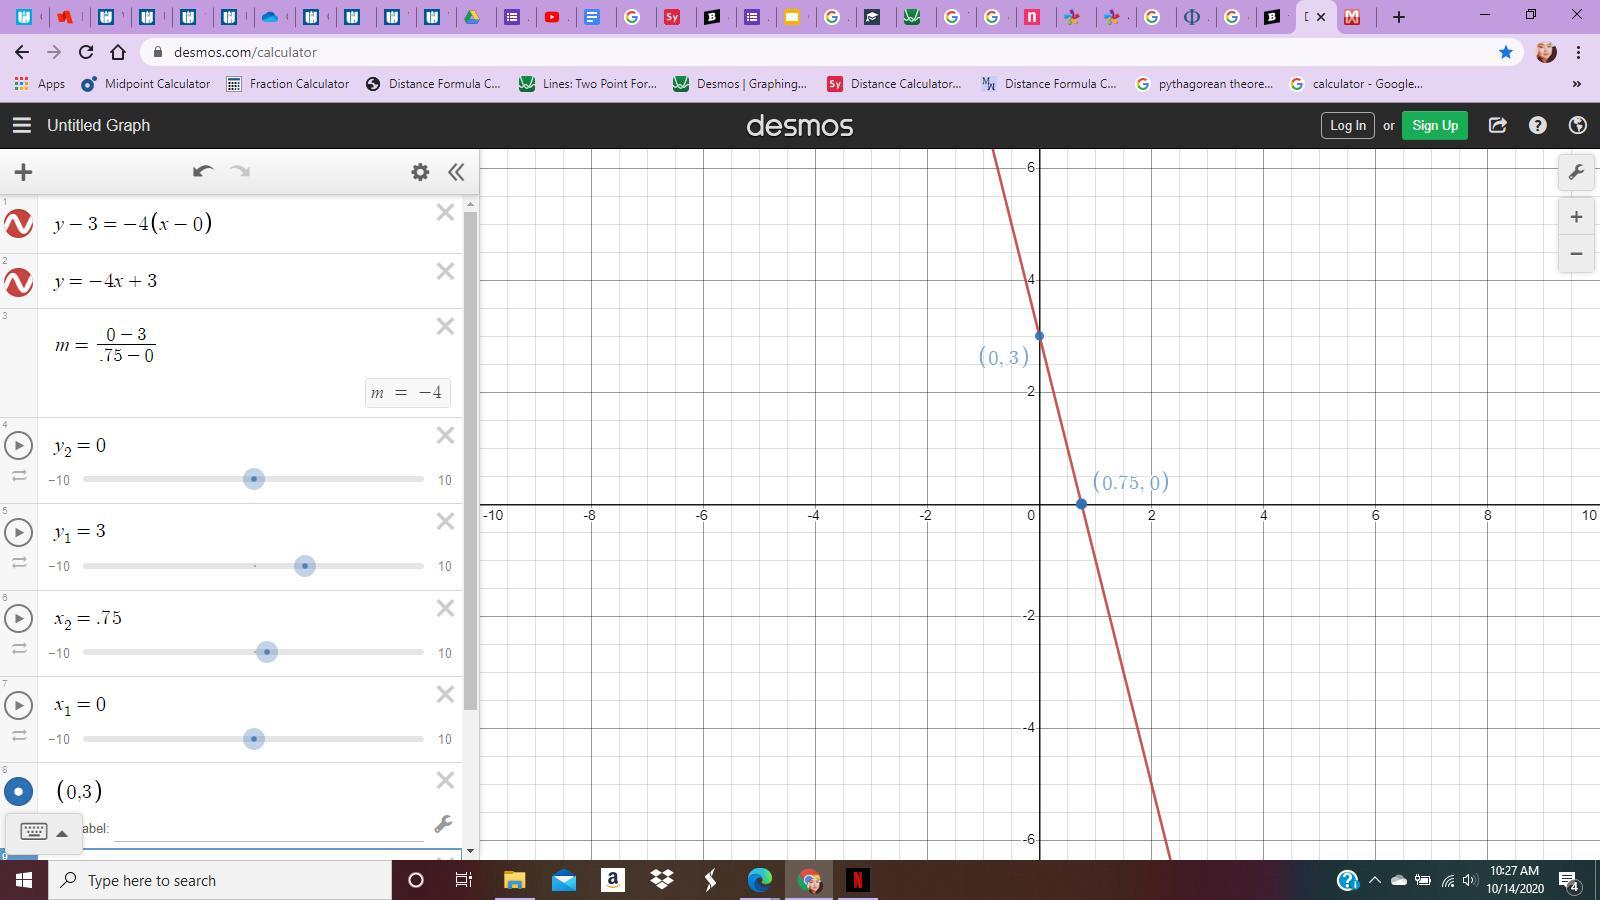Delete expression y=−4x+3

coord(445,271)
